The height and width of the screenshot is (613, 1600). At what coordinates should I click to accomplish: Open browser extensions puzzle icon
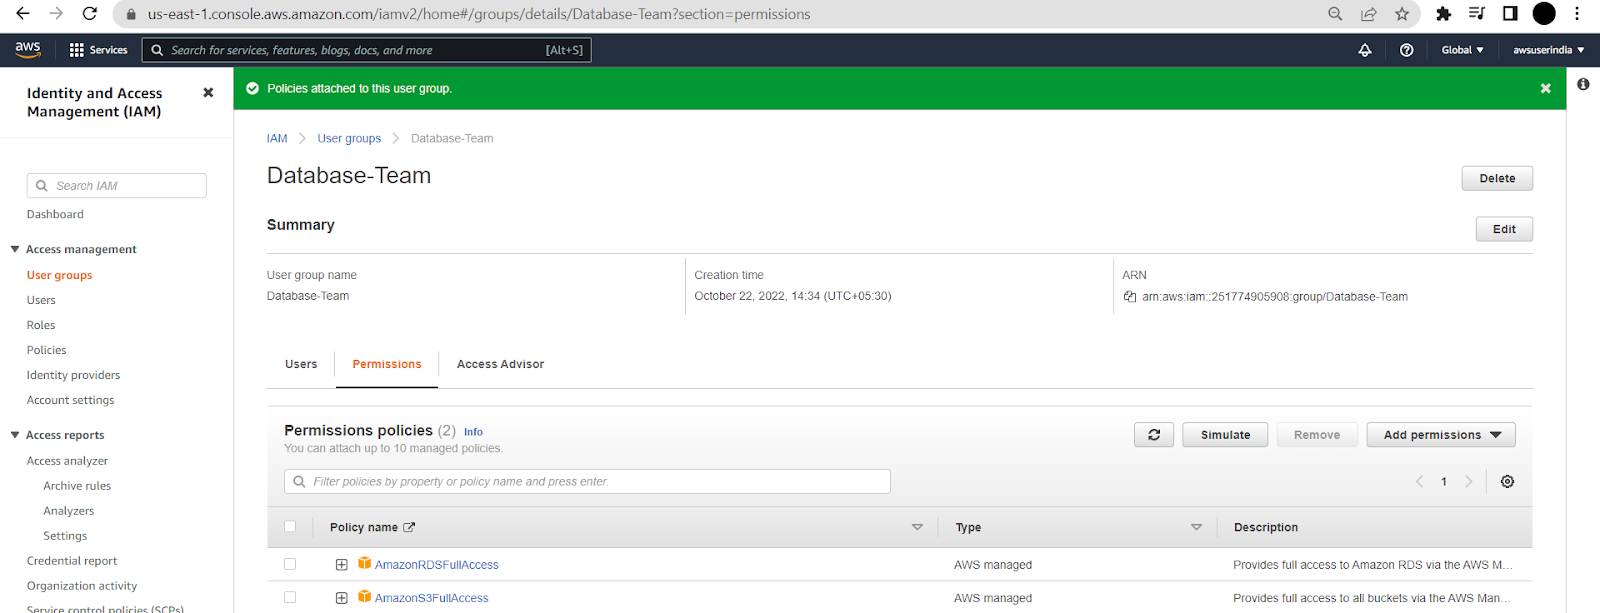(1443, 14)
